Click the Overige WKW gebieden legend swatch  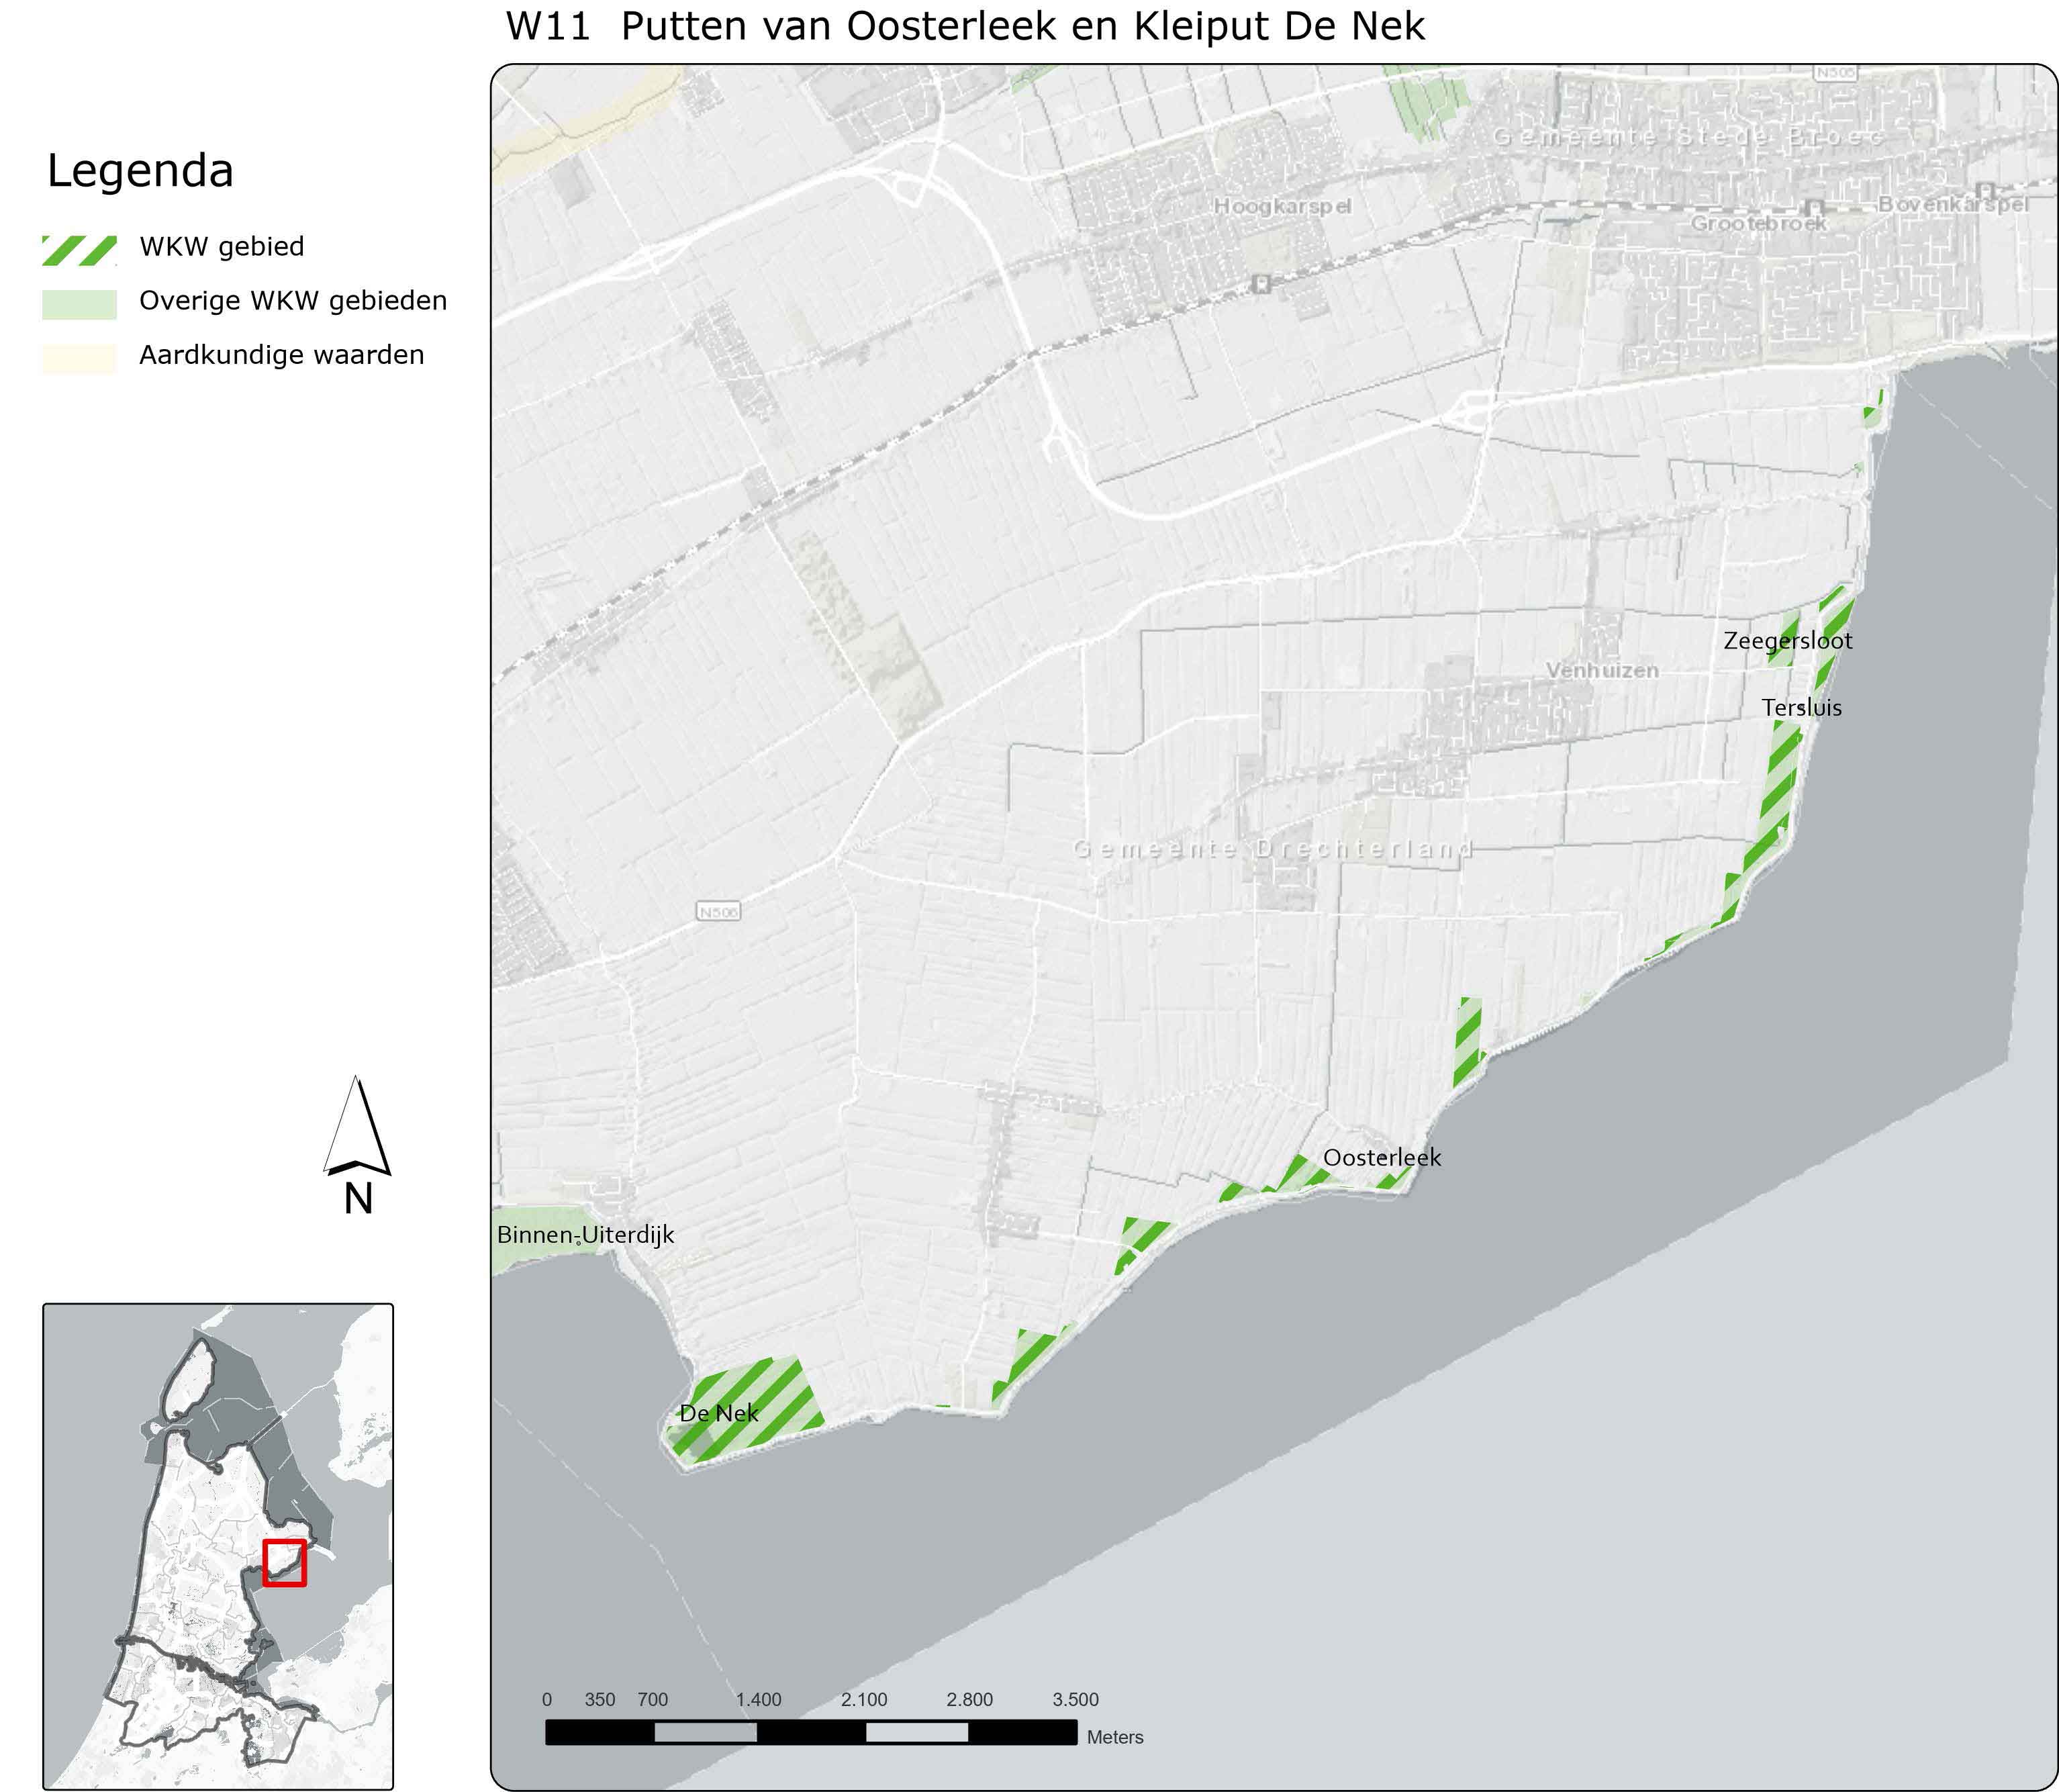pos(79,304)
